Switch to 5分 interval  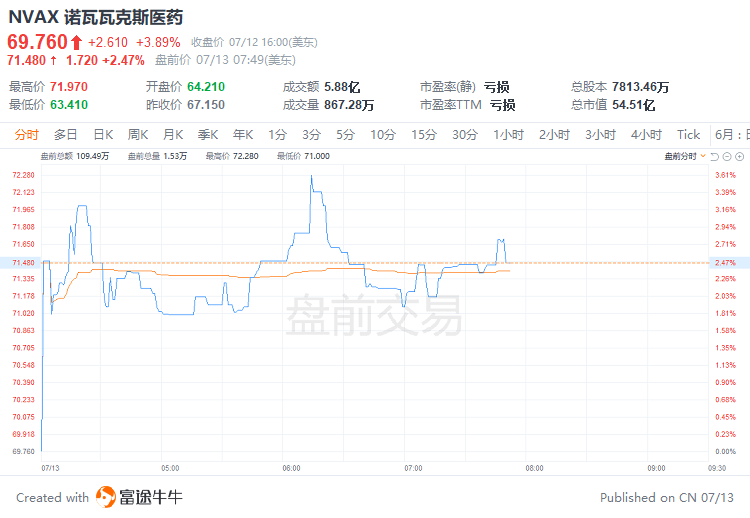point(345,135)
